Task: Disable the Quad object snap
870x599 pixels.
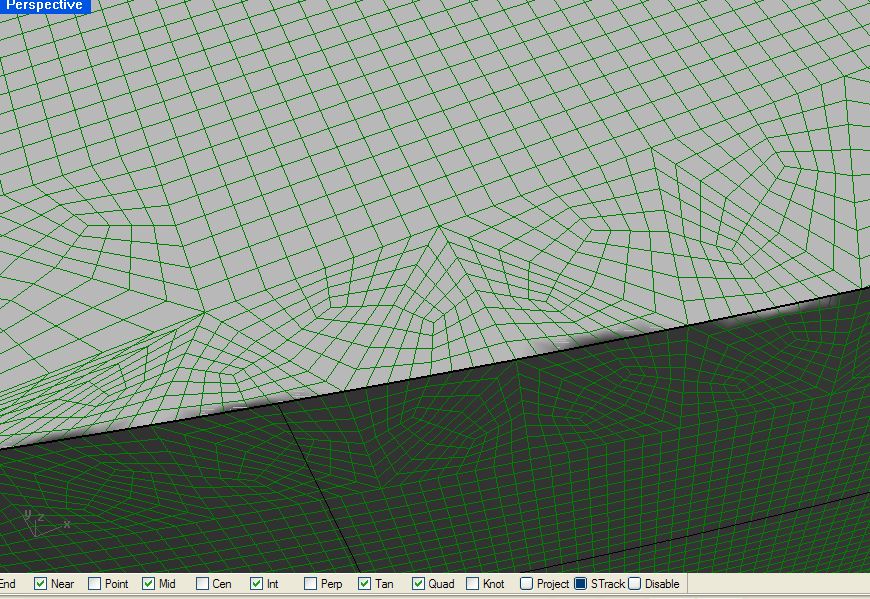Action: coord(418,583)
